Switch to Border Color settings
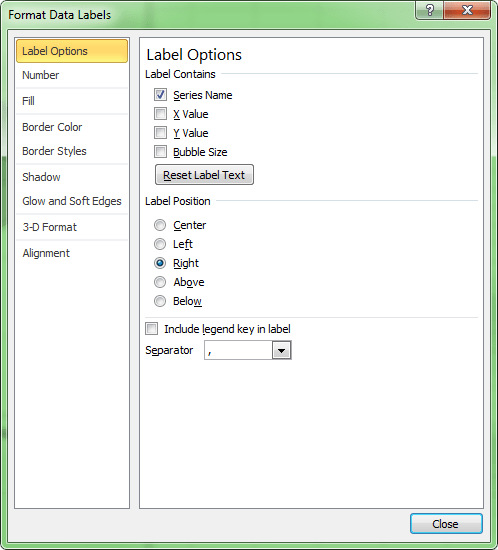The width and height of the screenshot is (498, 550). pos(72,127)
